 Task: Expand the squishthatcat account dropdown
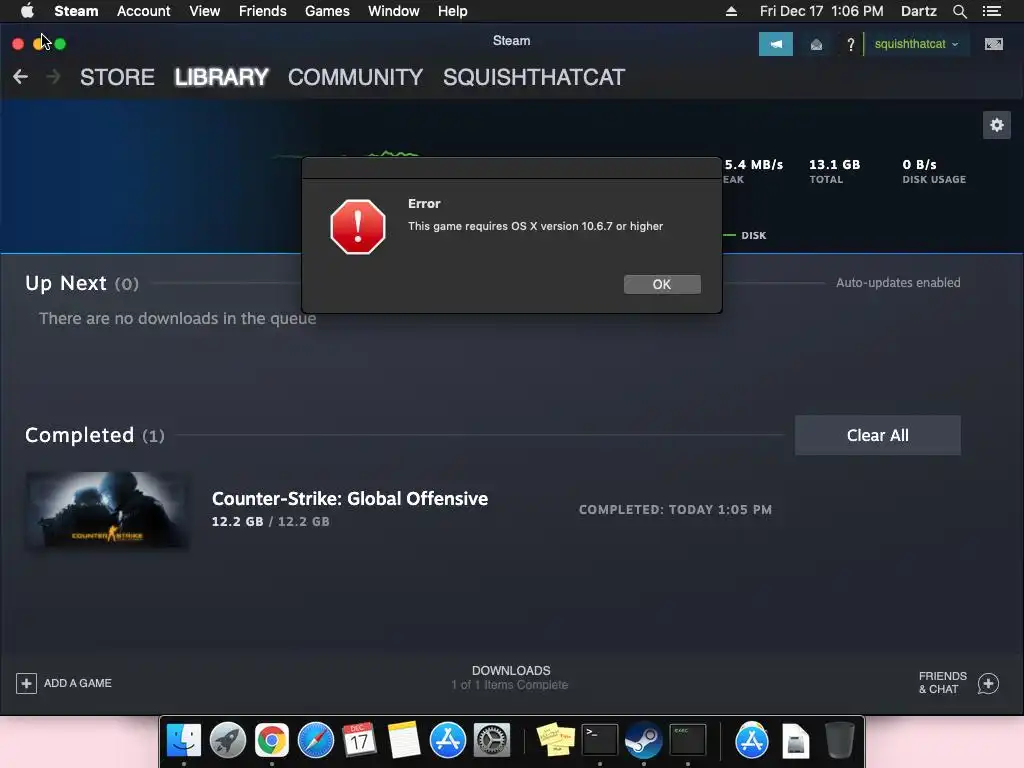tap(916, 44)
